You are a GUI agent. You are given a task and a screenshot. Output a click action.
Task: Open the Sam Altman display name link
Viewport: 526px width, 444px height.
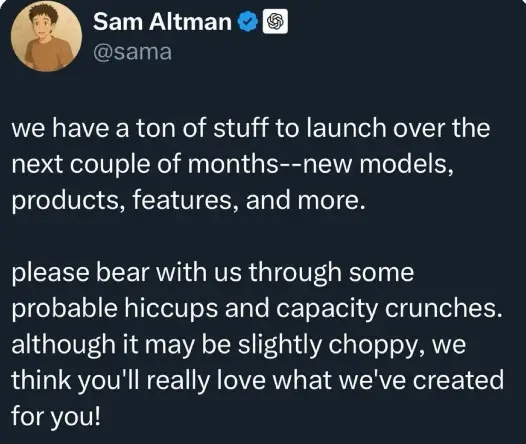[x=162, y=22]
